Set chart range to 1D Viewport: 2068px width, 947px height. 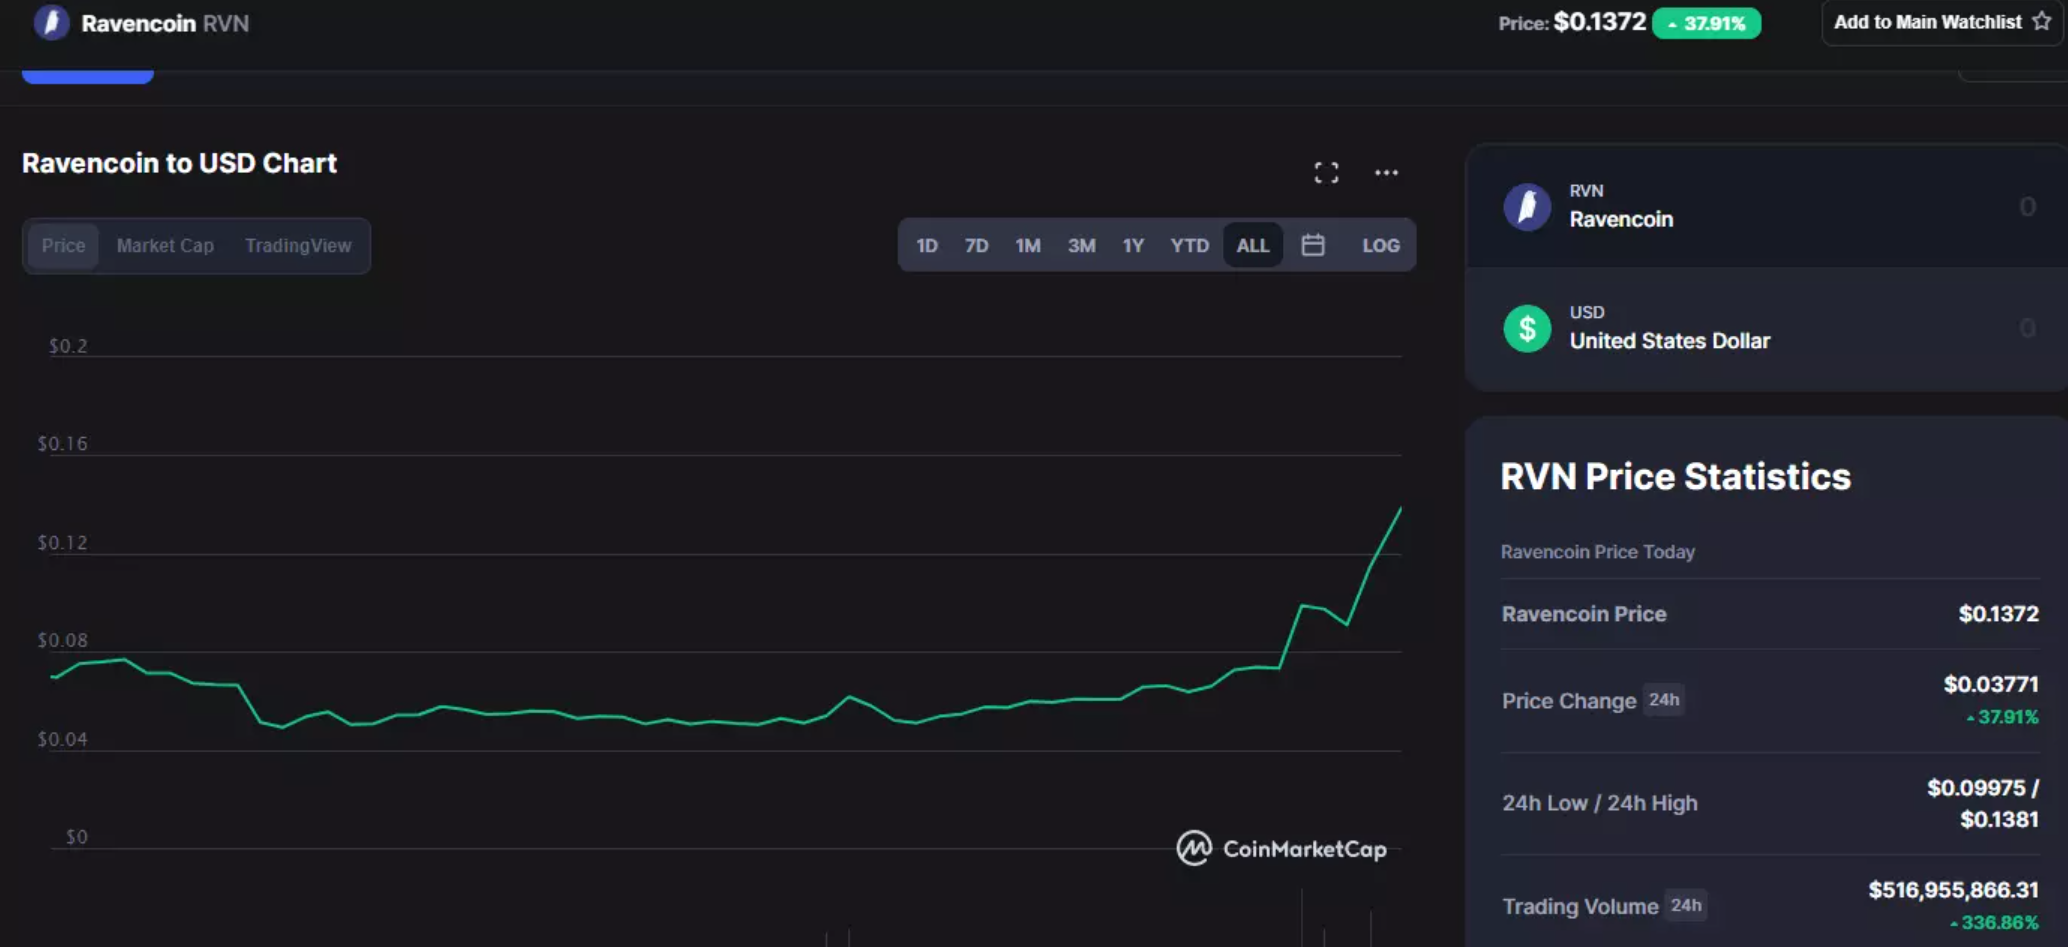point(927,245)
